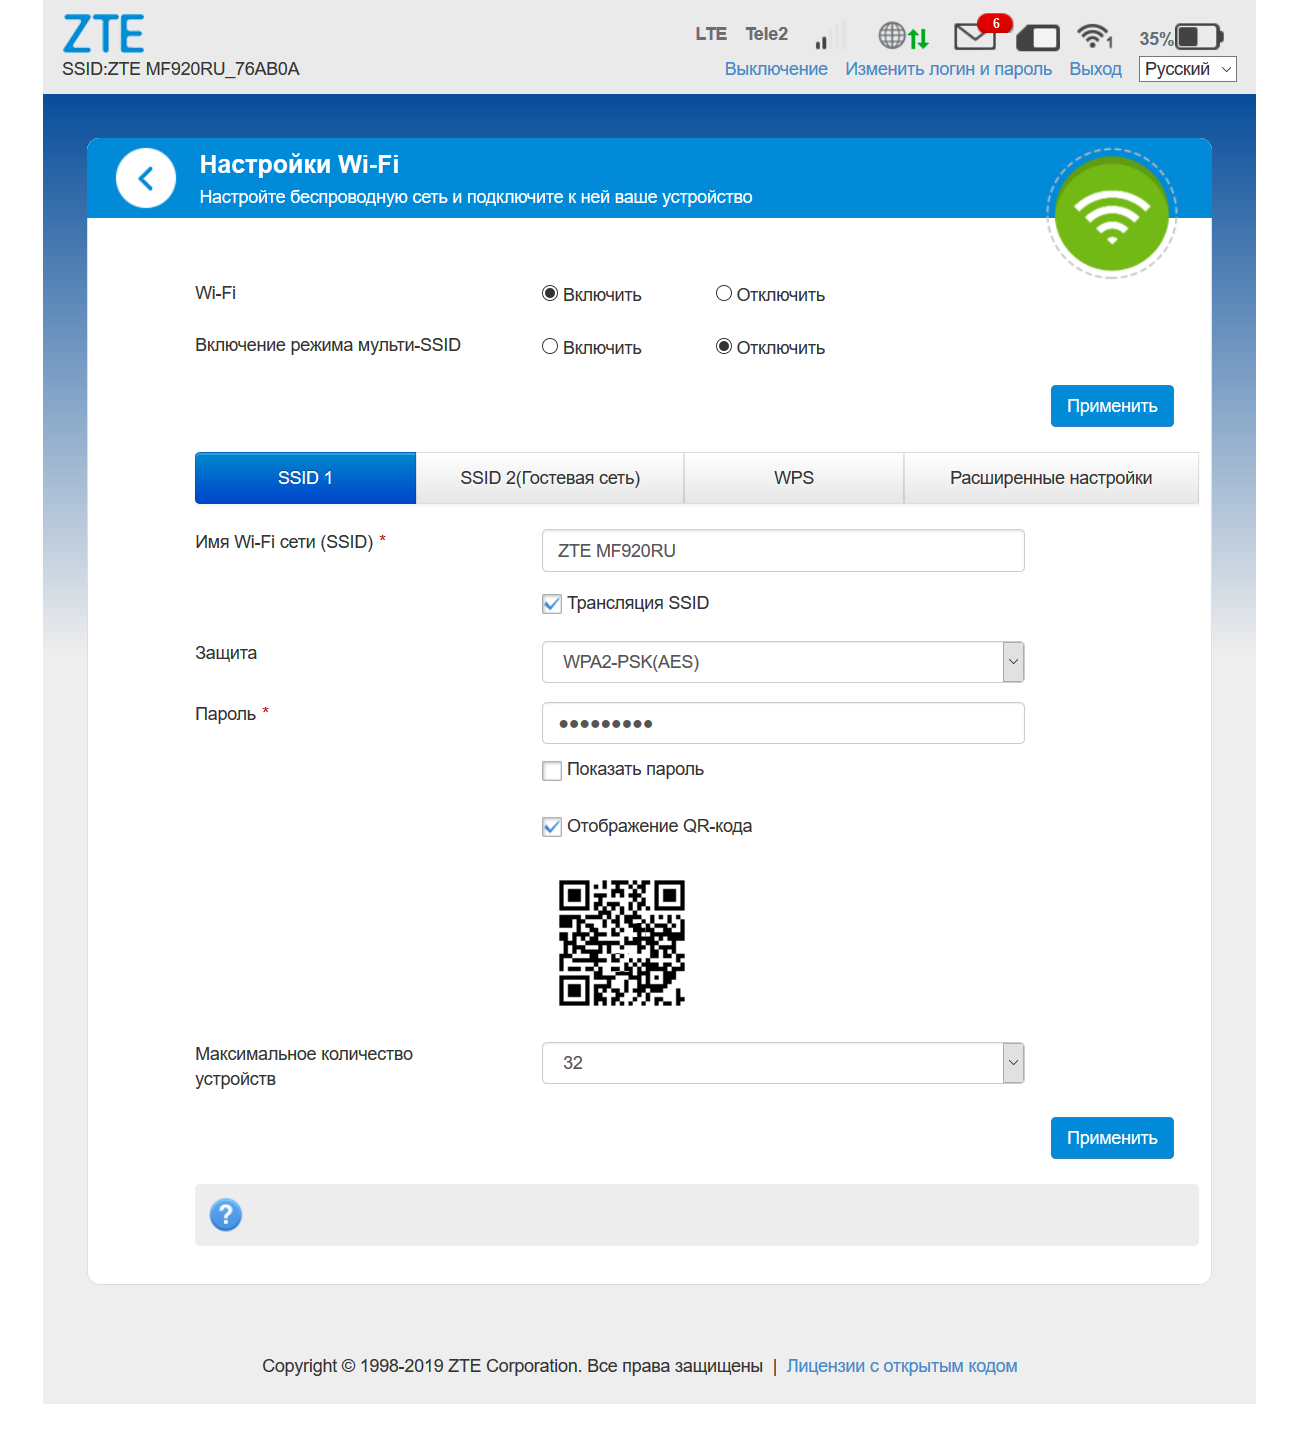
Task: Click the Wi-Fi connected devices icon
Action: click(1095, 36)
